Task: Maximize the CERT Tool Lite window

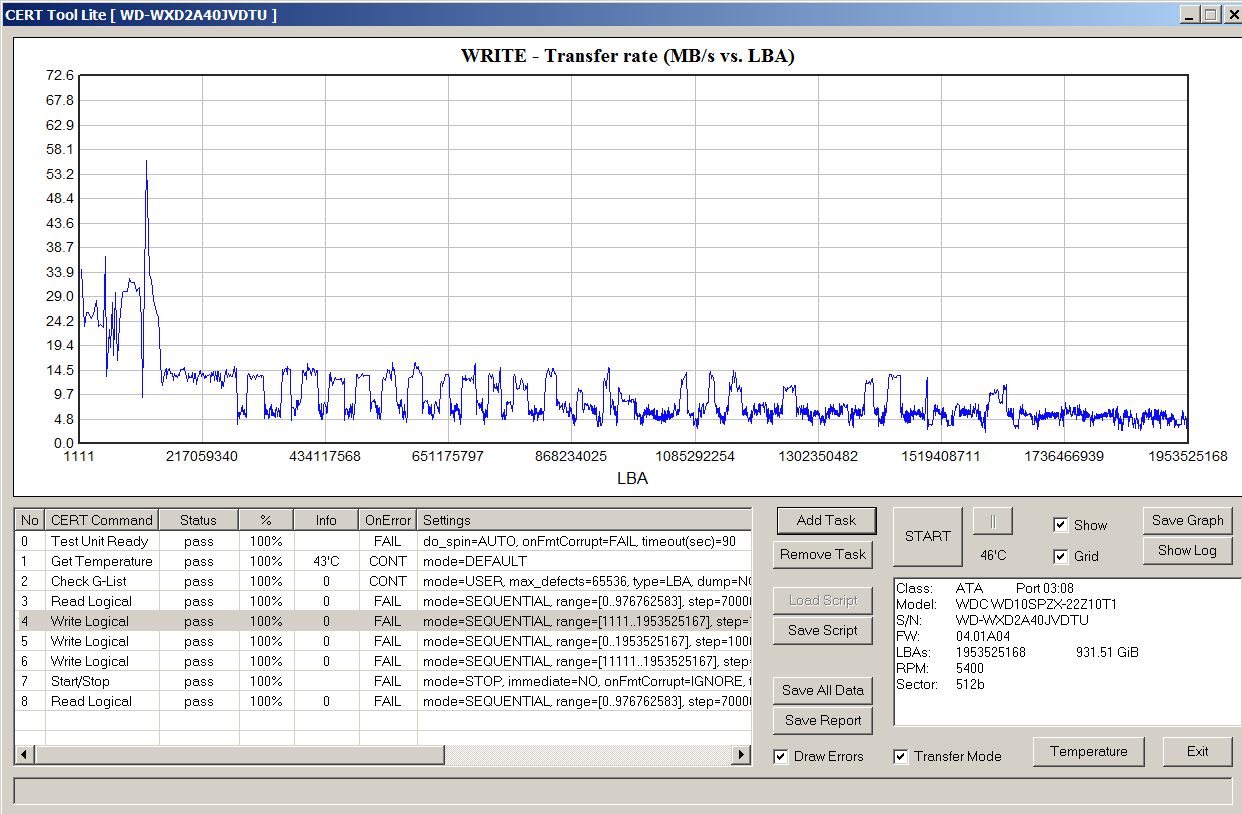Action: [1209, 14]
